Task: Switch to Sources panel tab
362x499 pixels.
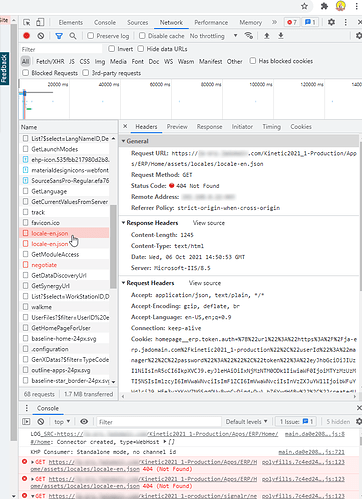Action: click(x=137, y=22)
